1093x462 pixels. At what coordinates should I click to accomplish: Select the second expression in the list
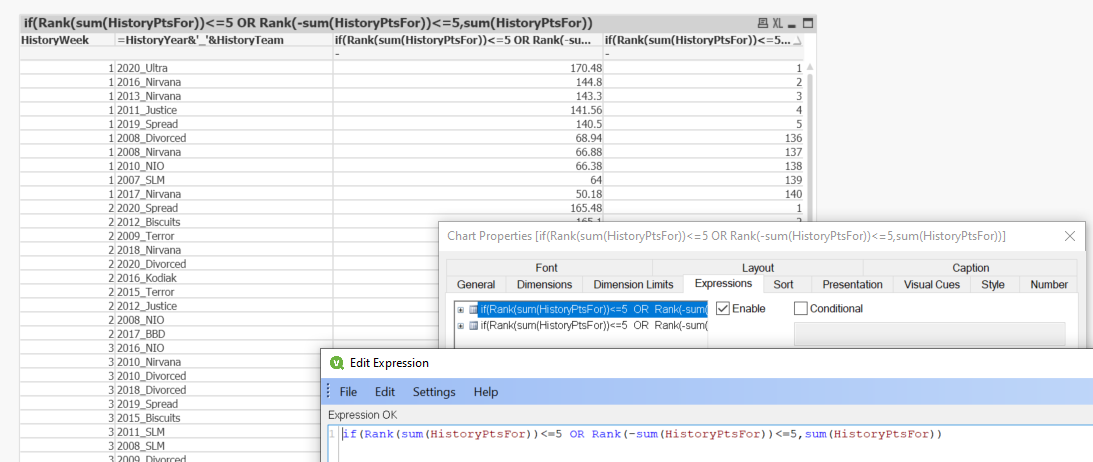(x=592, y=325)
